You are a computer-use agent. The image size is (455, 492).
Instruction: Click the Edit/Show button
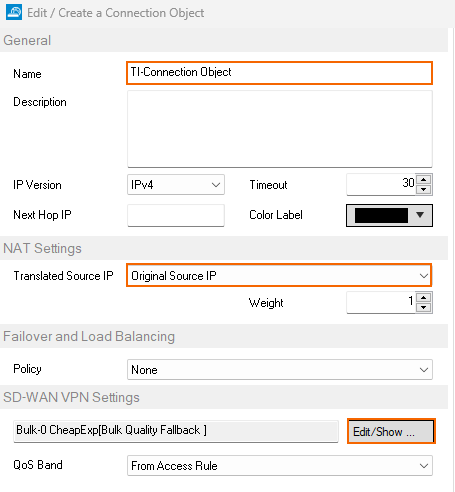click(x=391, y=431)
